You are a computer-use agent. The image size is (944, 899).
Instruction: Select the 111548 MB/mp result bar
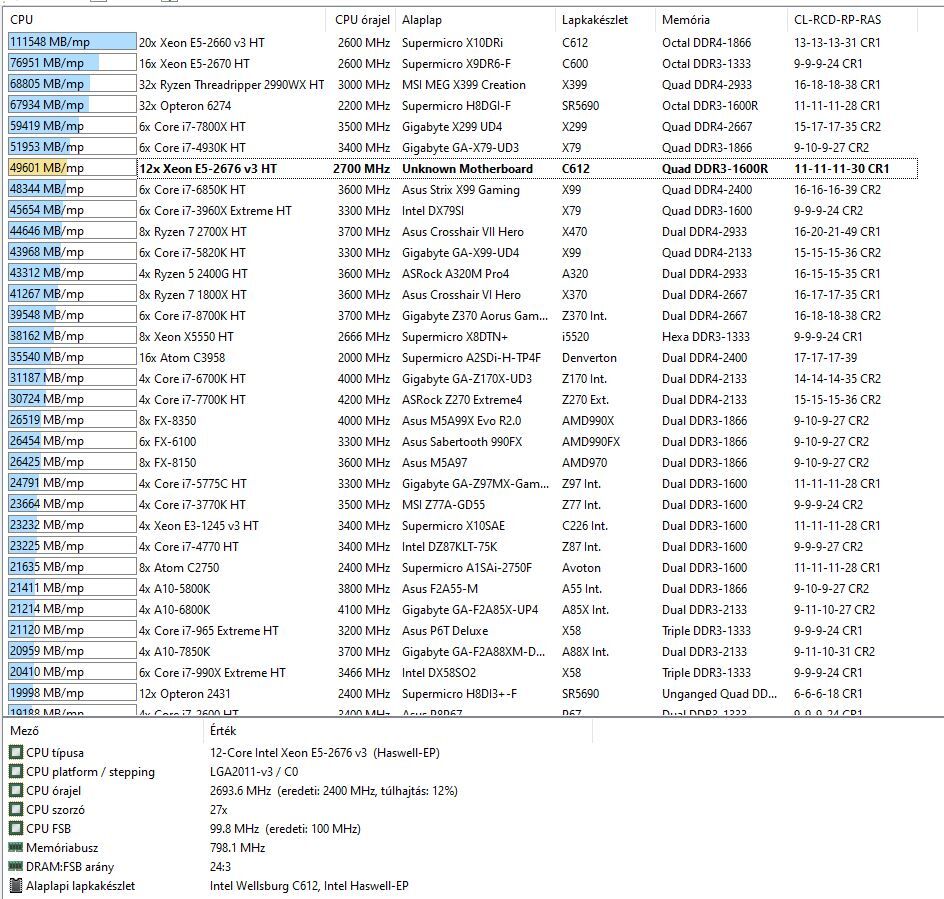(72, 42)
